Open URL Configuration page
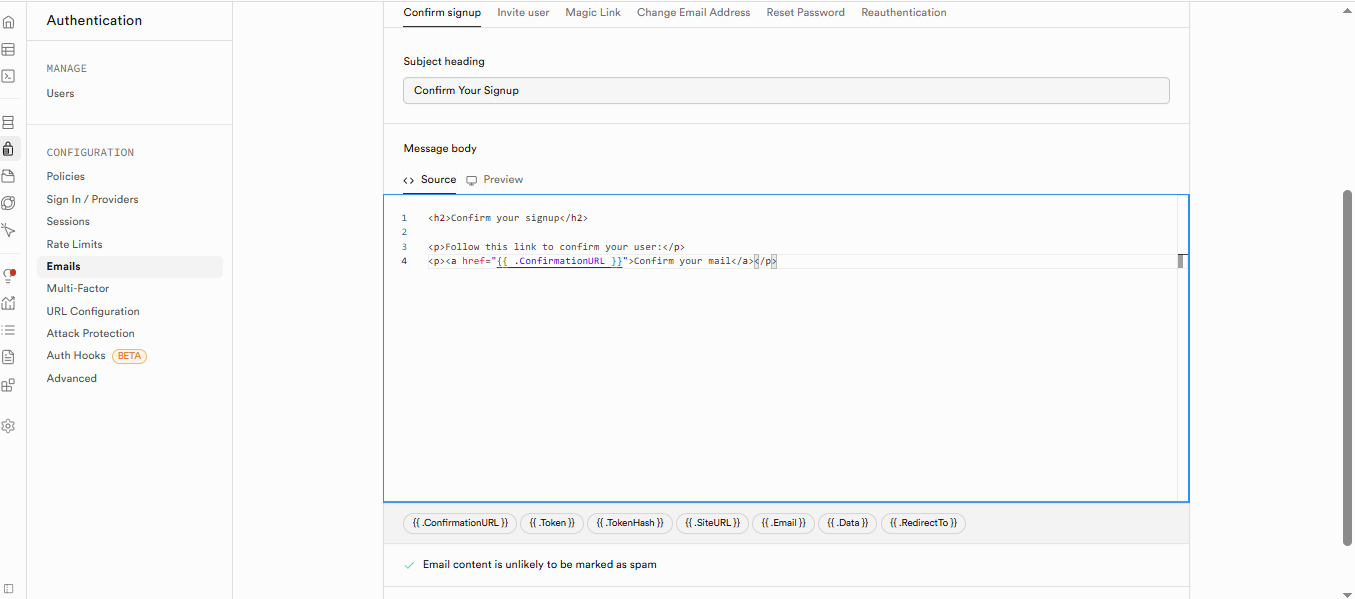 (93, 311)
